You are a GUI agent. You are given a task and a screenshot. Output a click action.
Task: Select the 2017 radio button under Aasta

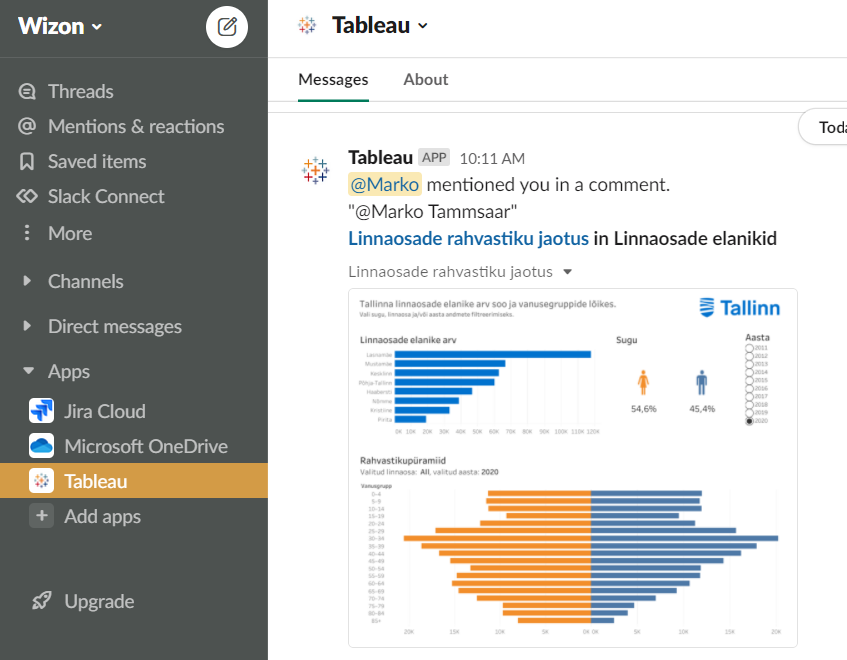[749, 396]
